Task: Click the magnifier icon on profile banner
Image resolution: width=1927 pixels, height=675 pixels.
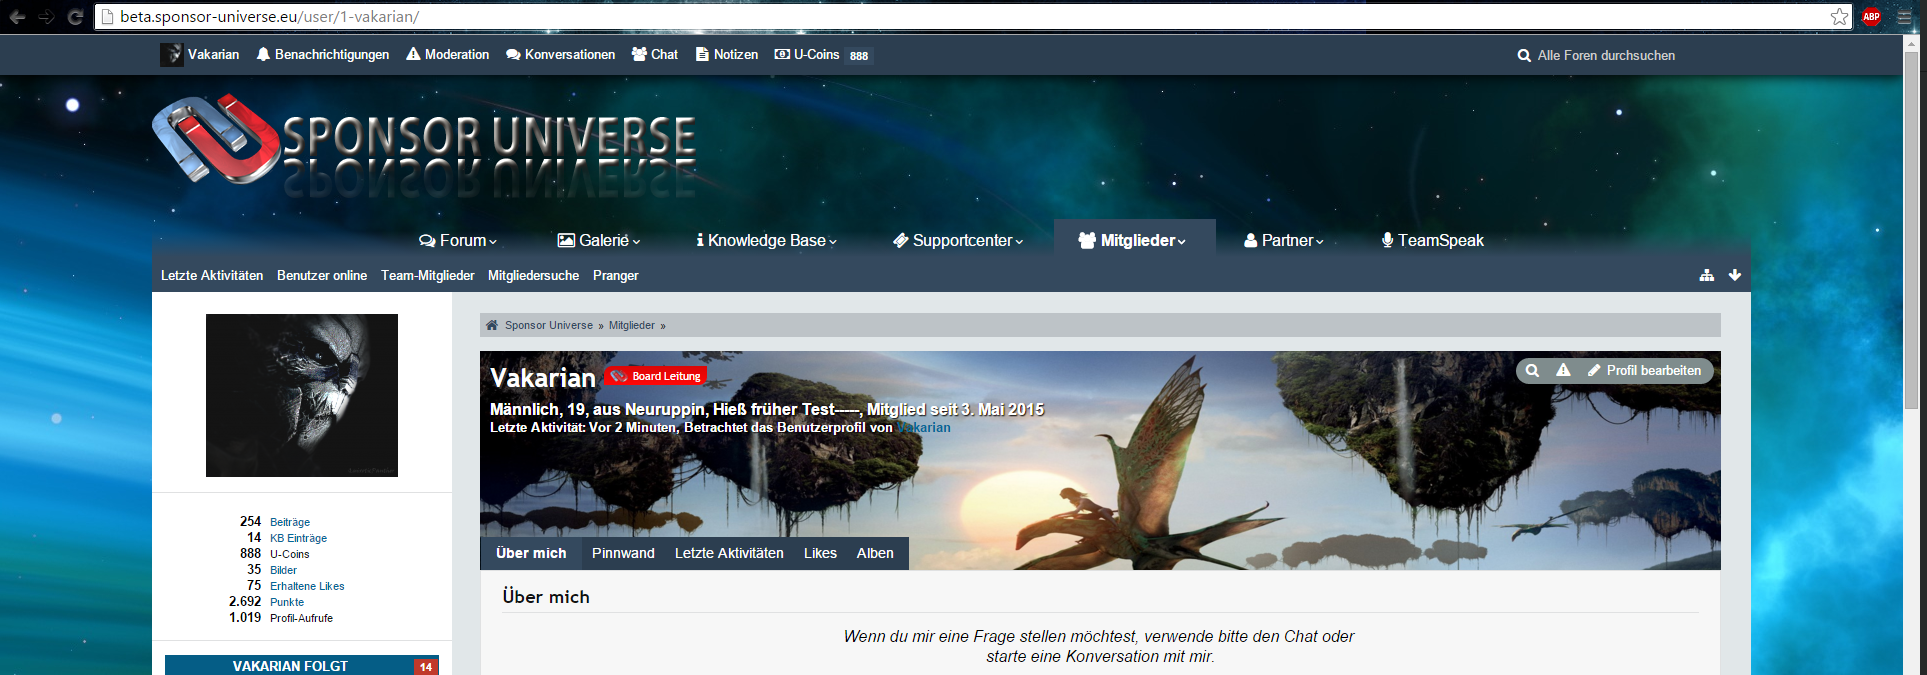Action: click(x=1532, y=371)
